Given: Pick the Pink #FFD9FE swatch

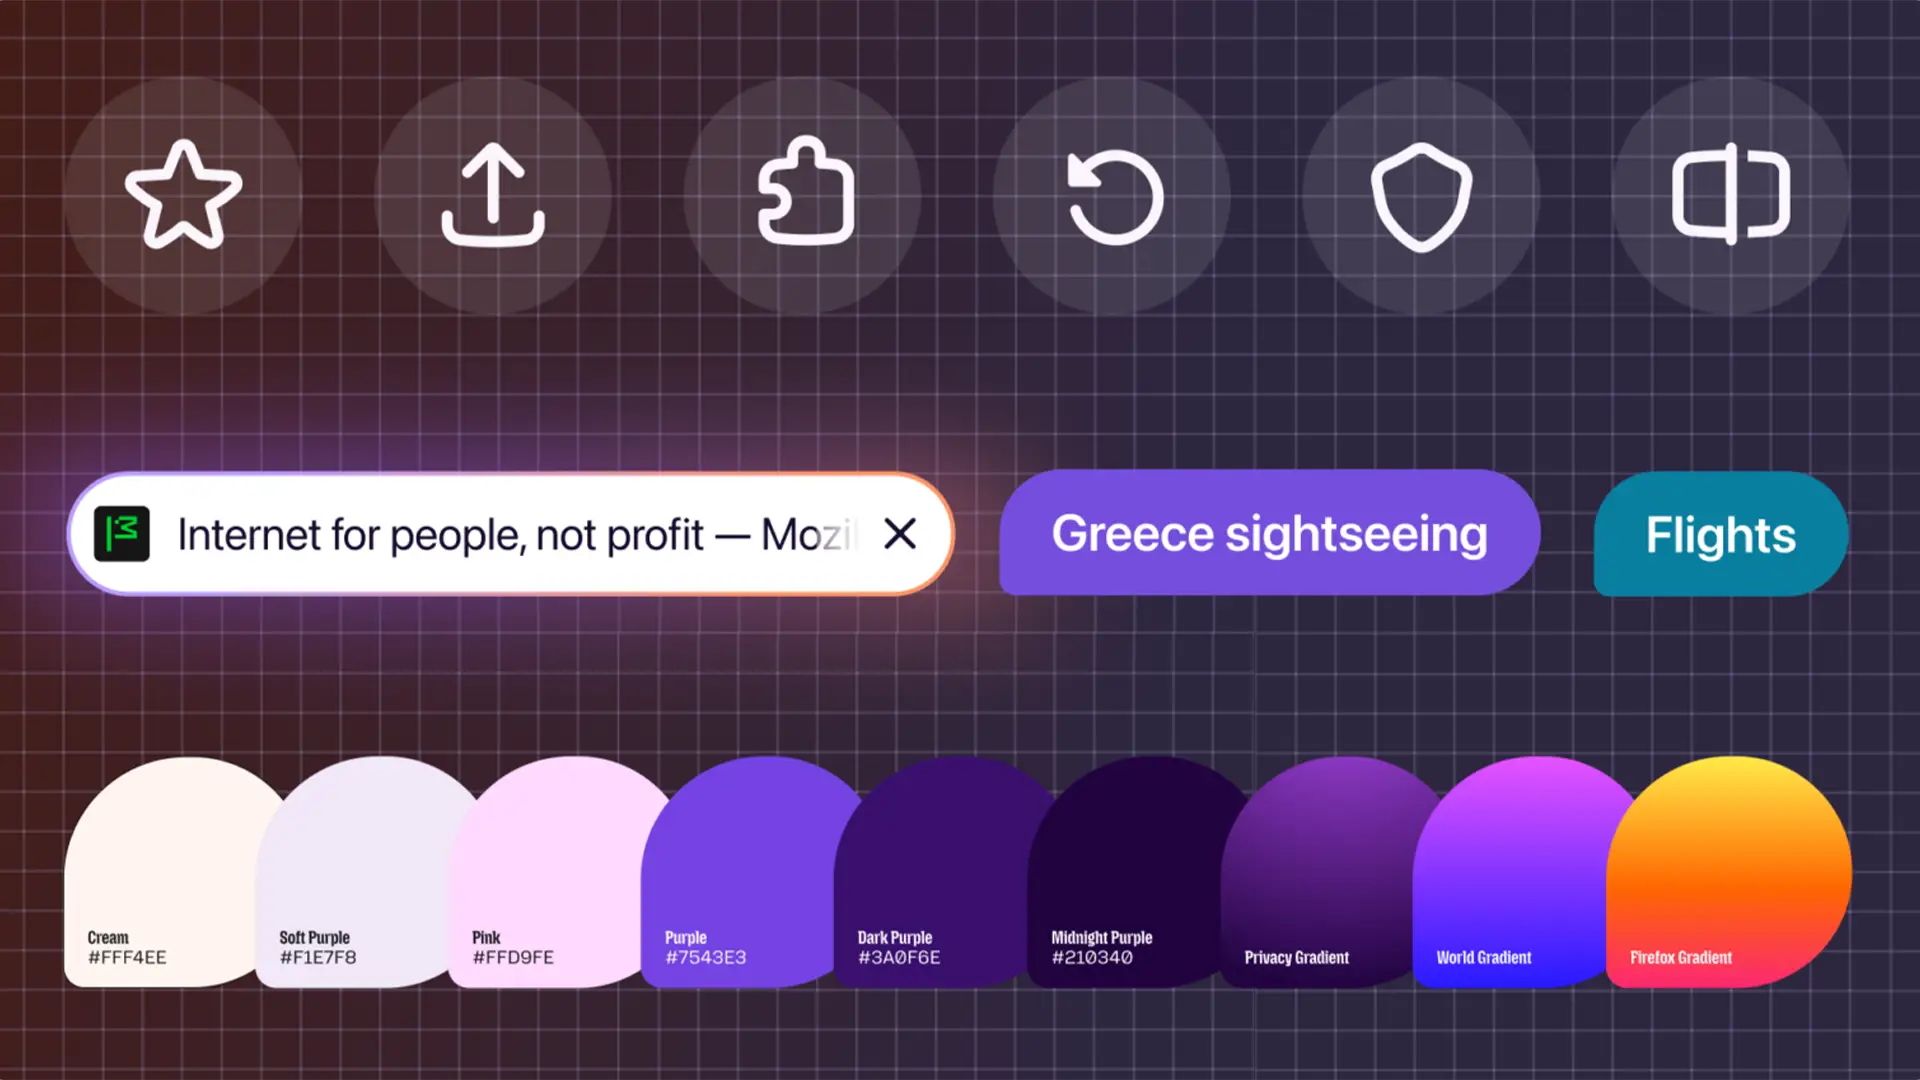Looking at the screenshot, I should (x=556, y=872).
